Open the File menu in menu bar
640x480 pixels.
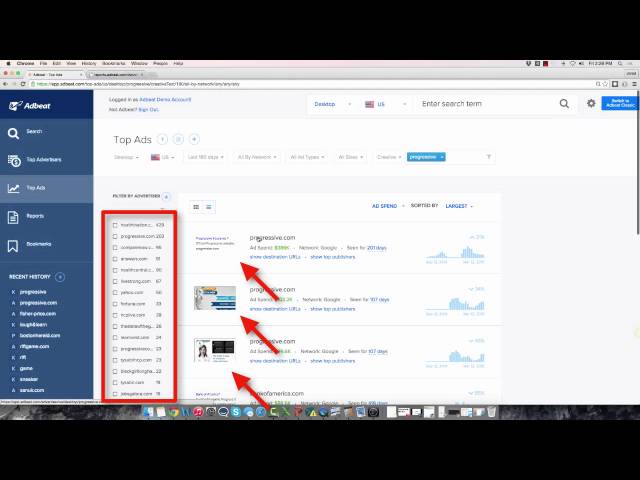tap(43, 64)
